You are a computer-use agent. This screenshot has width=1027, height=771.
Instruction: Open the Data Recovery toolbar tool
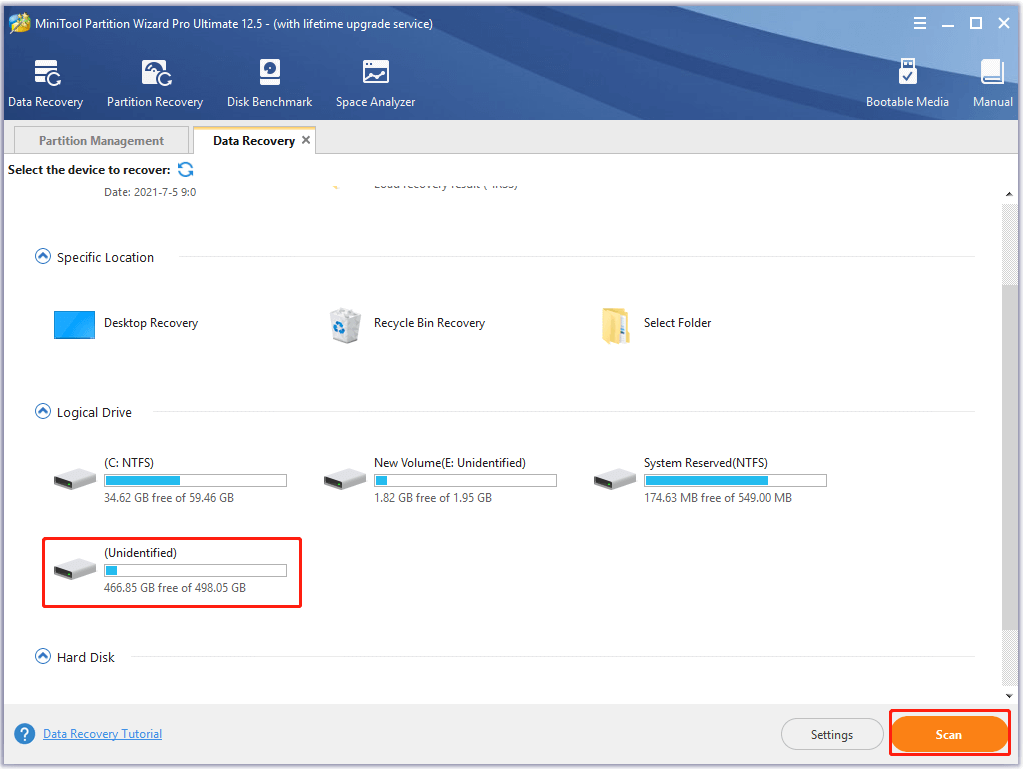click(x=46, y=83)
